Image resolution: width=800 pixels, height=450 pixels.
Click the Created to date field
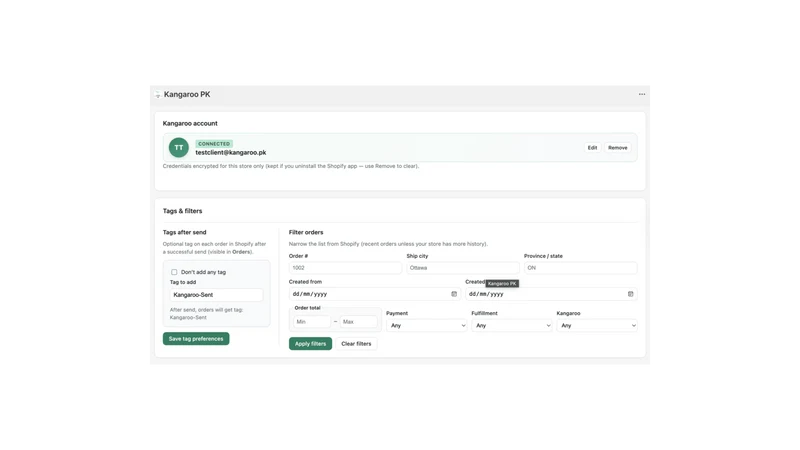pyautogui.click(x=551, y=294)
